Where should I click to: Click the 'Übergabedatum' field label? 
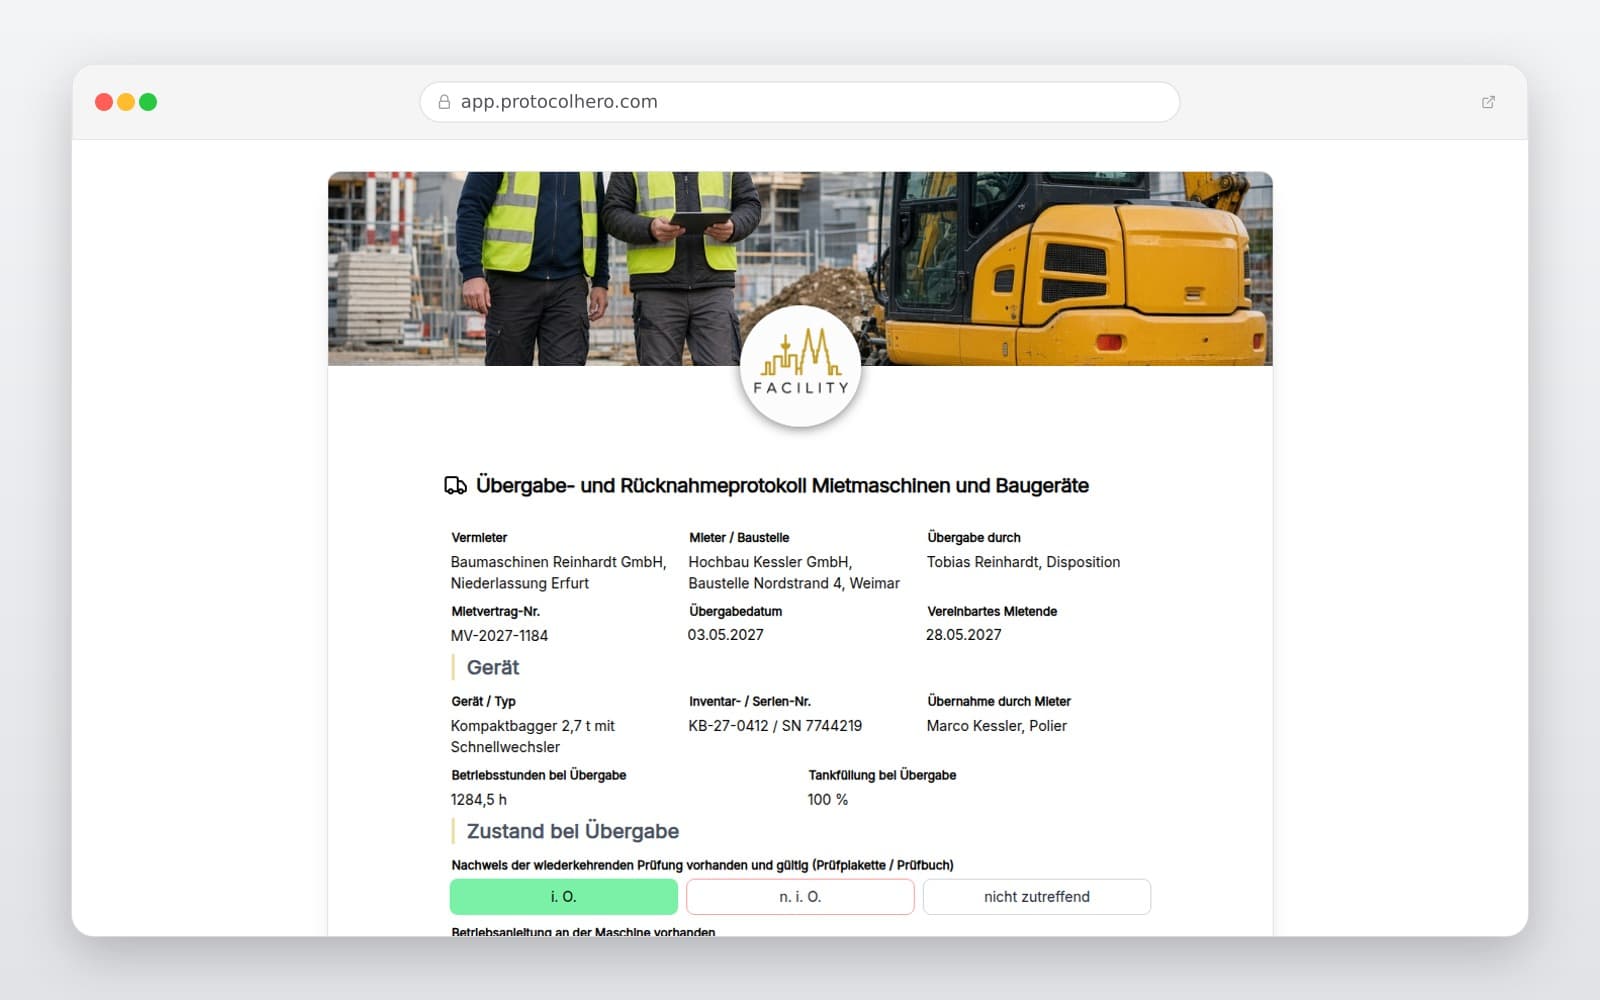tap(735, 612)
